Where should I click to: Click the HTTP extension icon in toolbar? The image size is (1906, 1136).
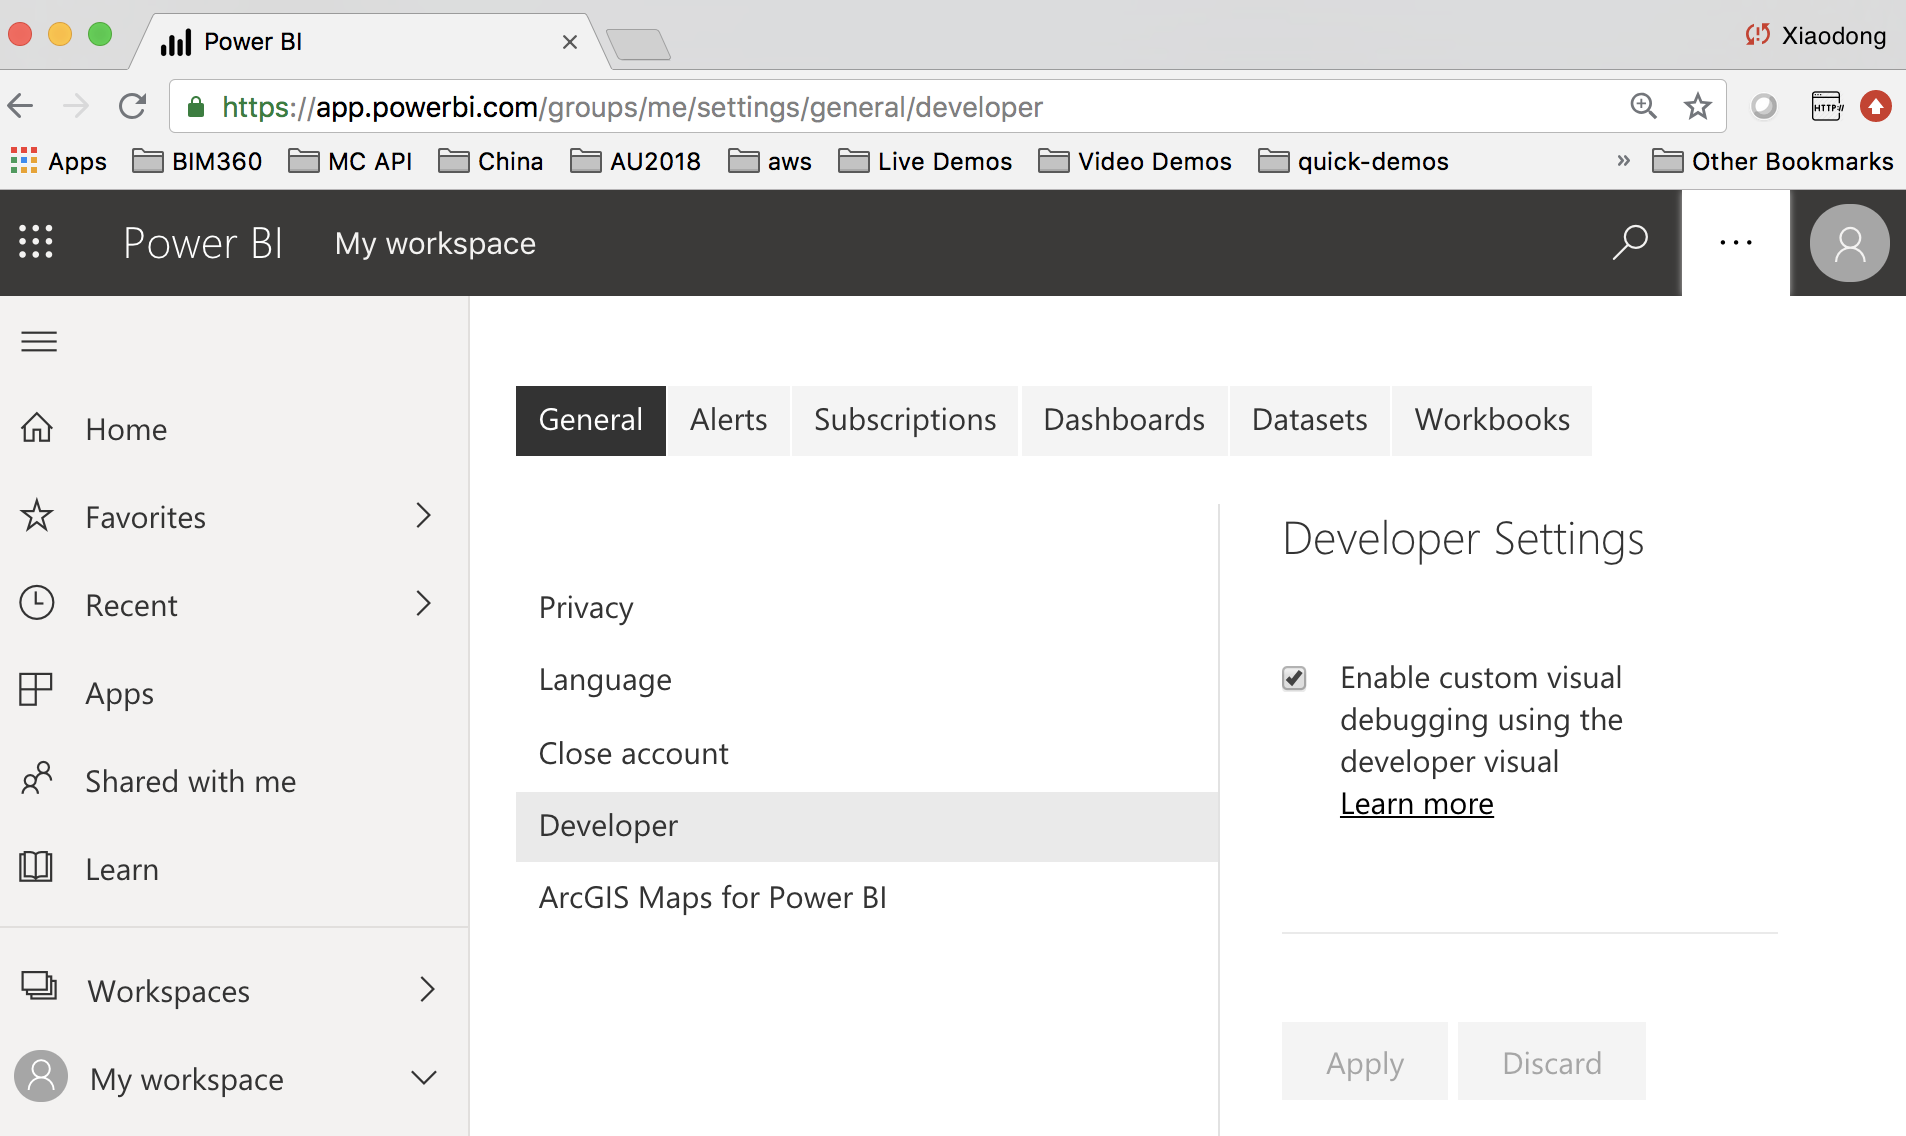[x=1827, y=106]
